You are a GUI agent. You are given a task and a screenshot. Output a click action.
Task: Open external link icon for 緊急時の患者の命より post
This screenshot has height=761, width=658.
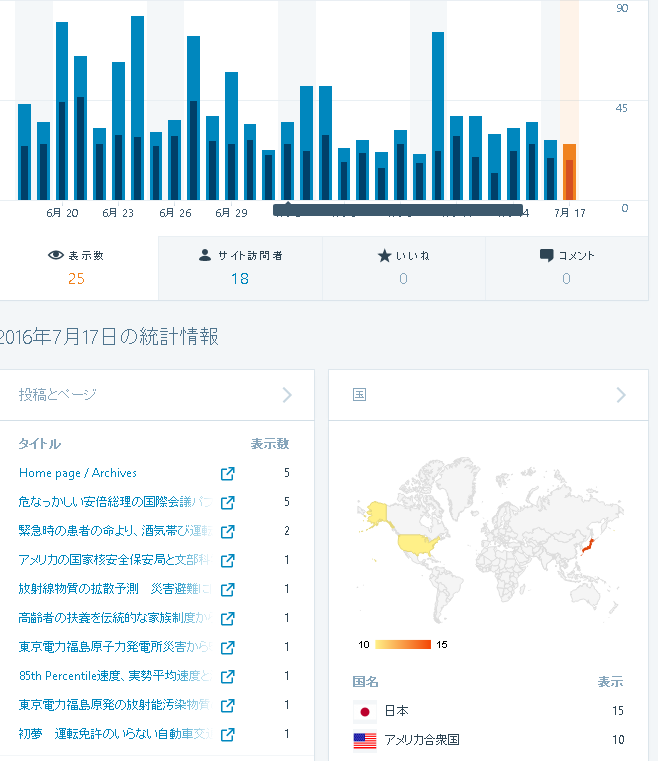[227, 531]
